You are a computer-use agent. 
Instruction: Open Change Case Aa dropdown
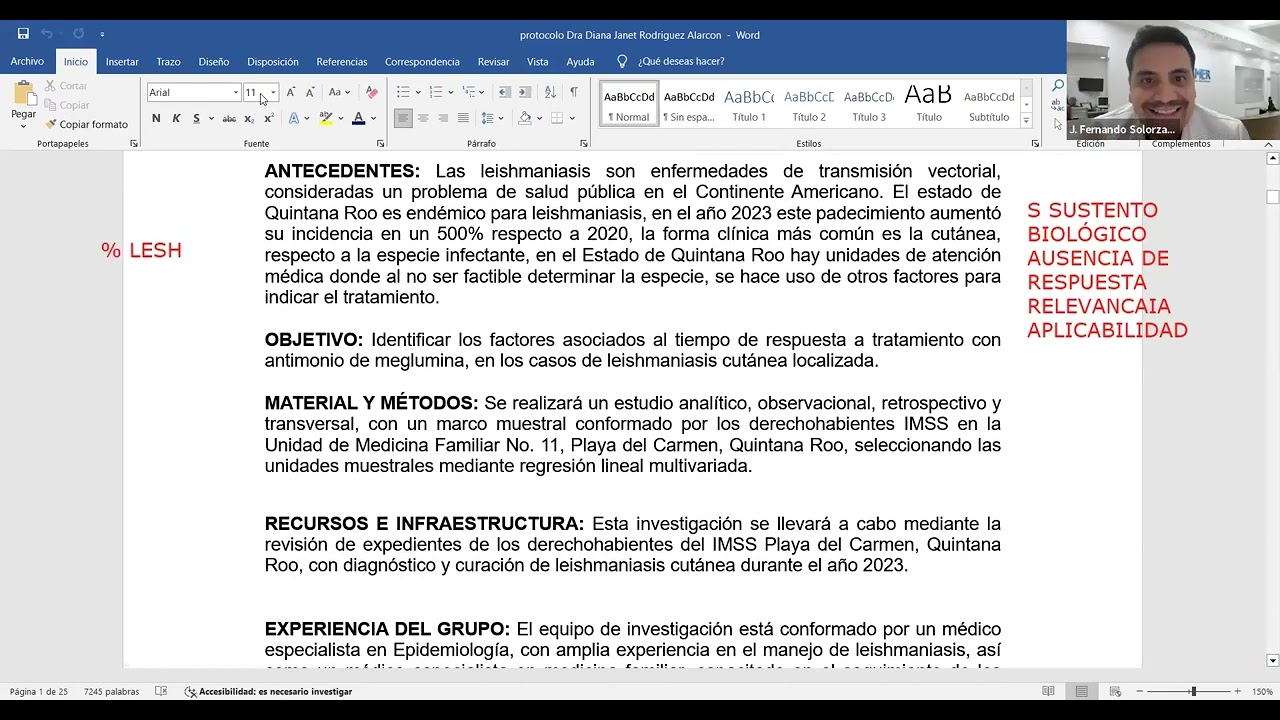pos(339,92)
